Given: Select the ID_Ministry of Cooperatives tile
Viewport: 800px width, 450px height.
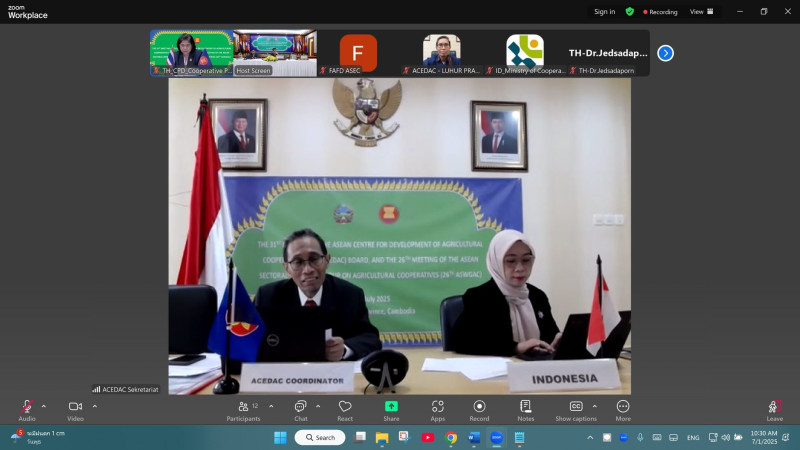Looking at the screenshot, I should (525, 53).
